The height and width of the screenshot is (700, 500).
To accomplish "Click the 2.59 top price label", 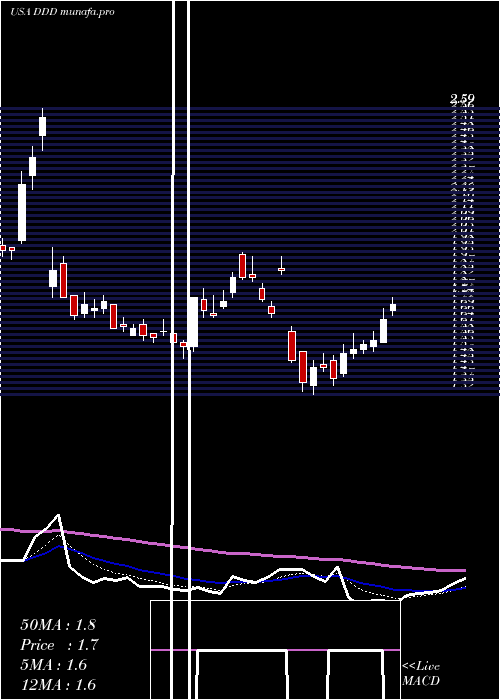I will [462, 98].
